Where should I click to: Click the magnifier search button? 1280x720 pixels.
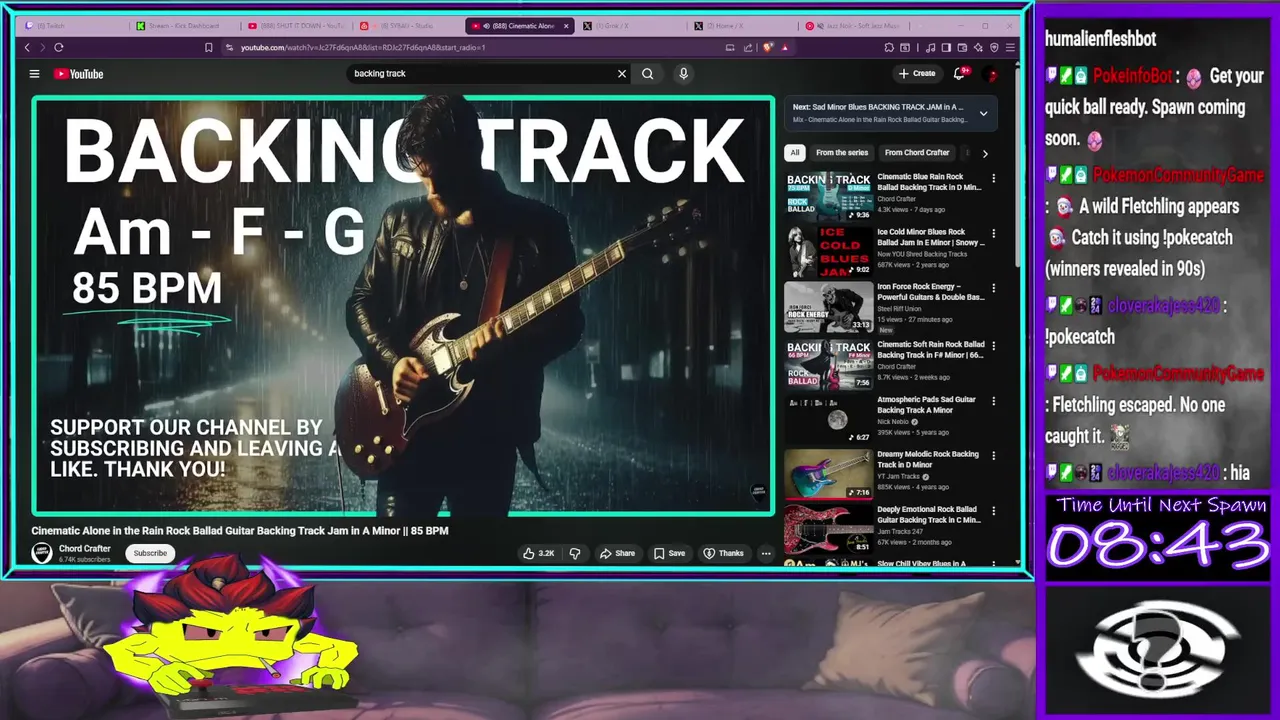[x=648, y=73]
